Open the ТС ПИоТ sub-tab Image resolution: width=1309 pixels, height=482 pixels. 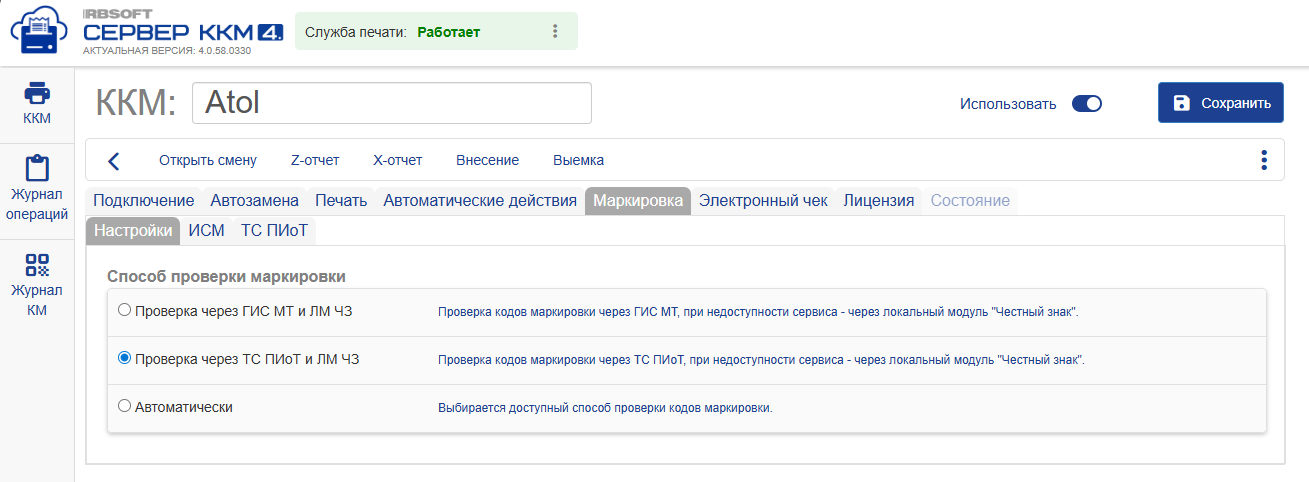(x=274, y=231)
